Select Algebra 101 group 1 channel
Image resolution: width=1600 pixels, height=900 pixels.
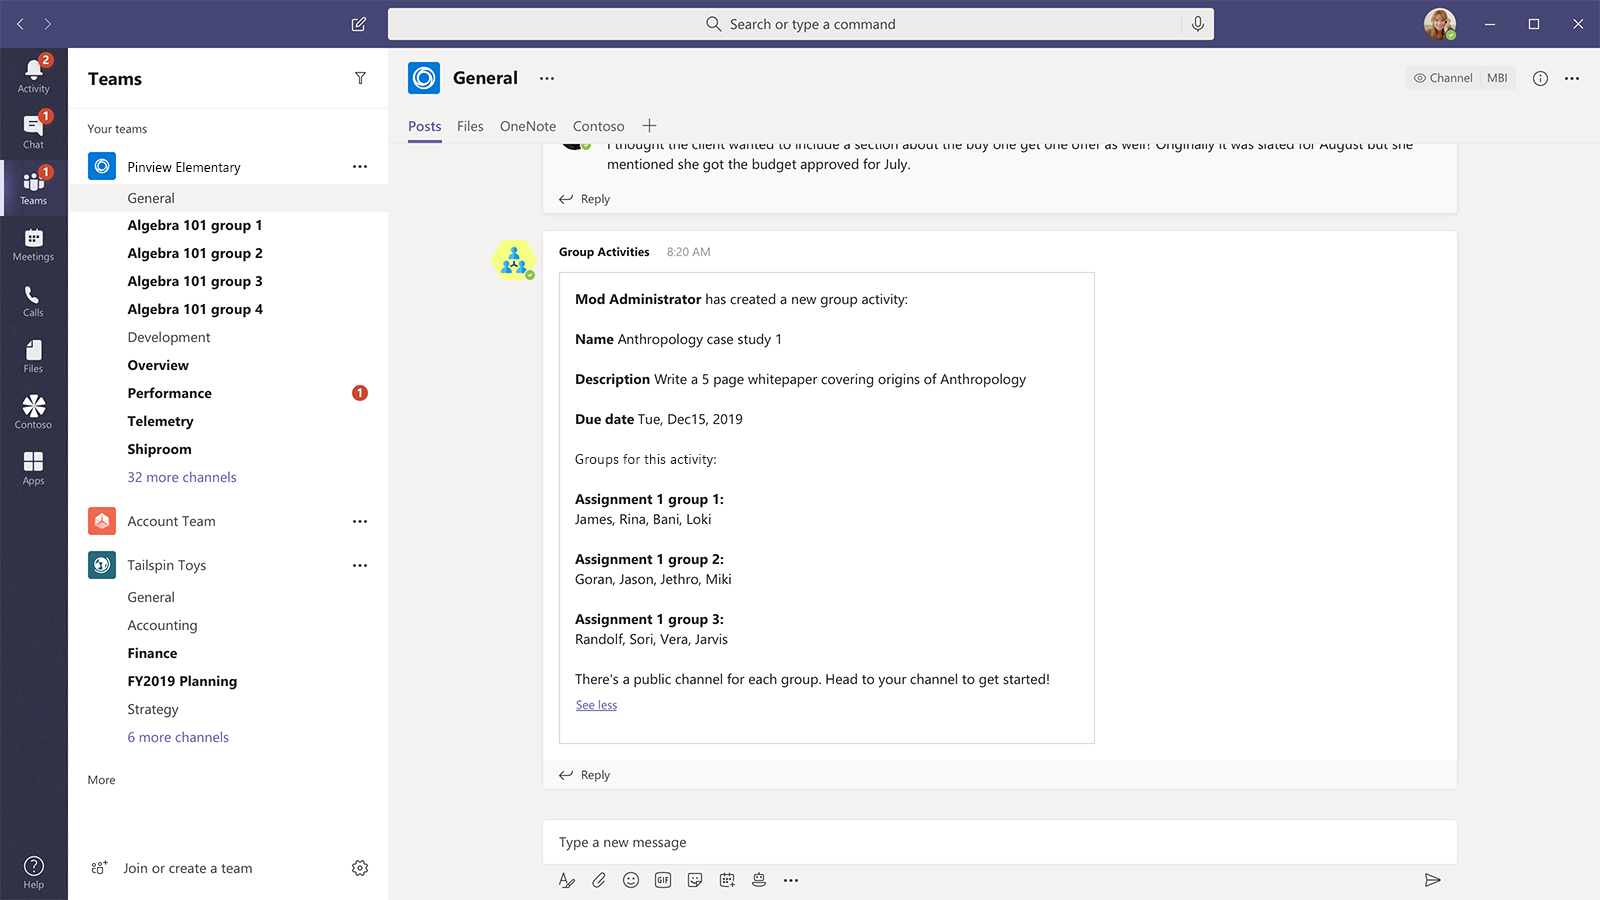195,225
